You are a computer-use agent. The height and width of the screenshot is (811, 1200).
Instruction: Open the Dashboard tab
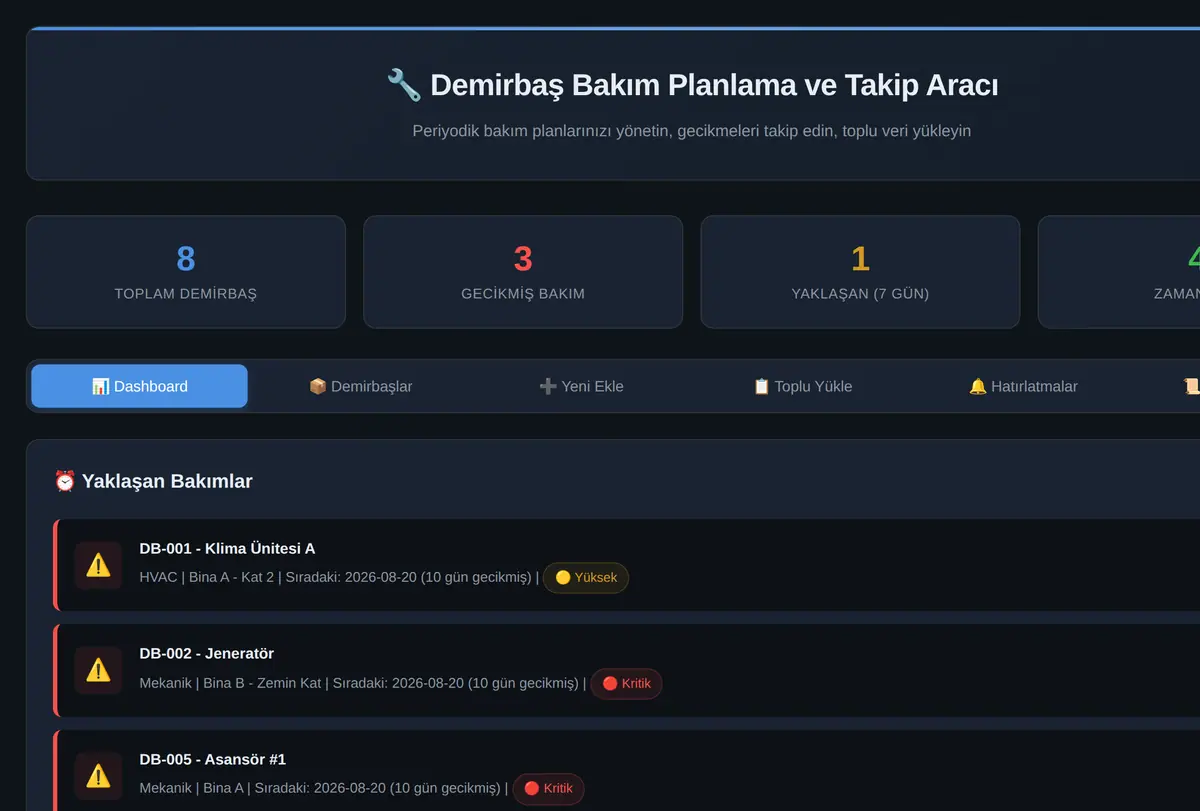click(x=139, y=386)
